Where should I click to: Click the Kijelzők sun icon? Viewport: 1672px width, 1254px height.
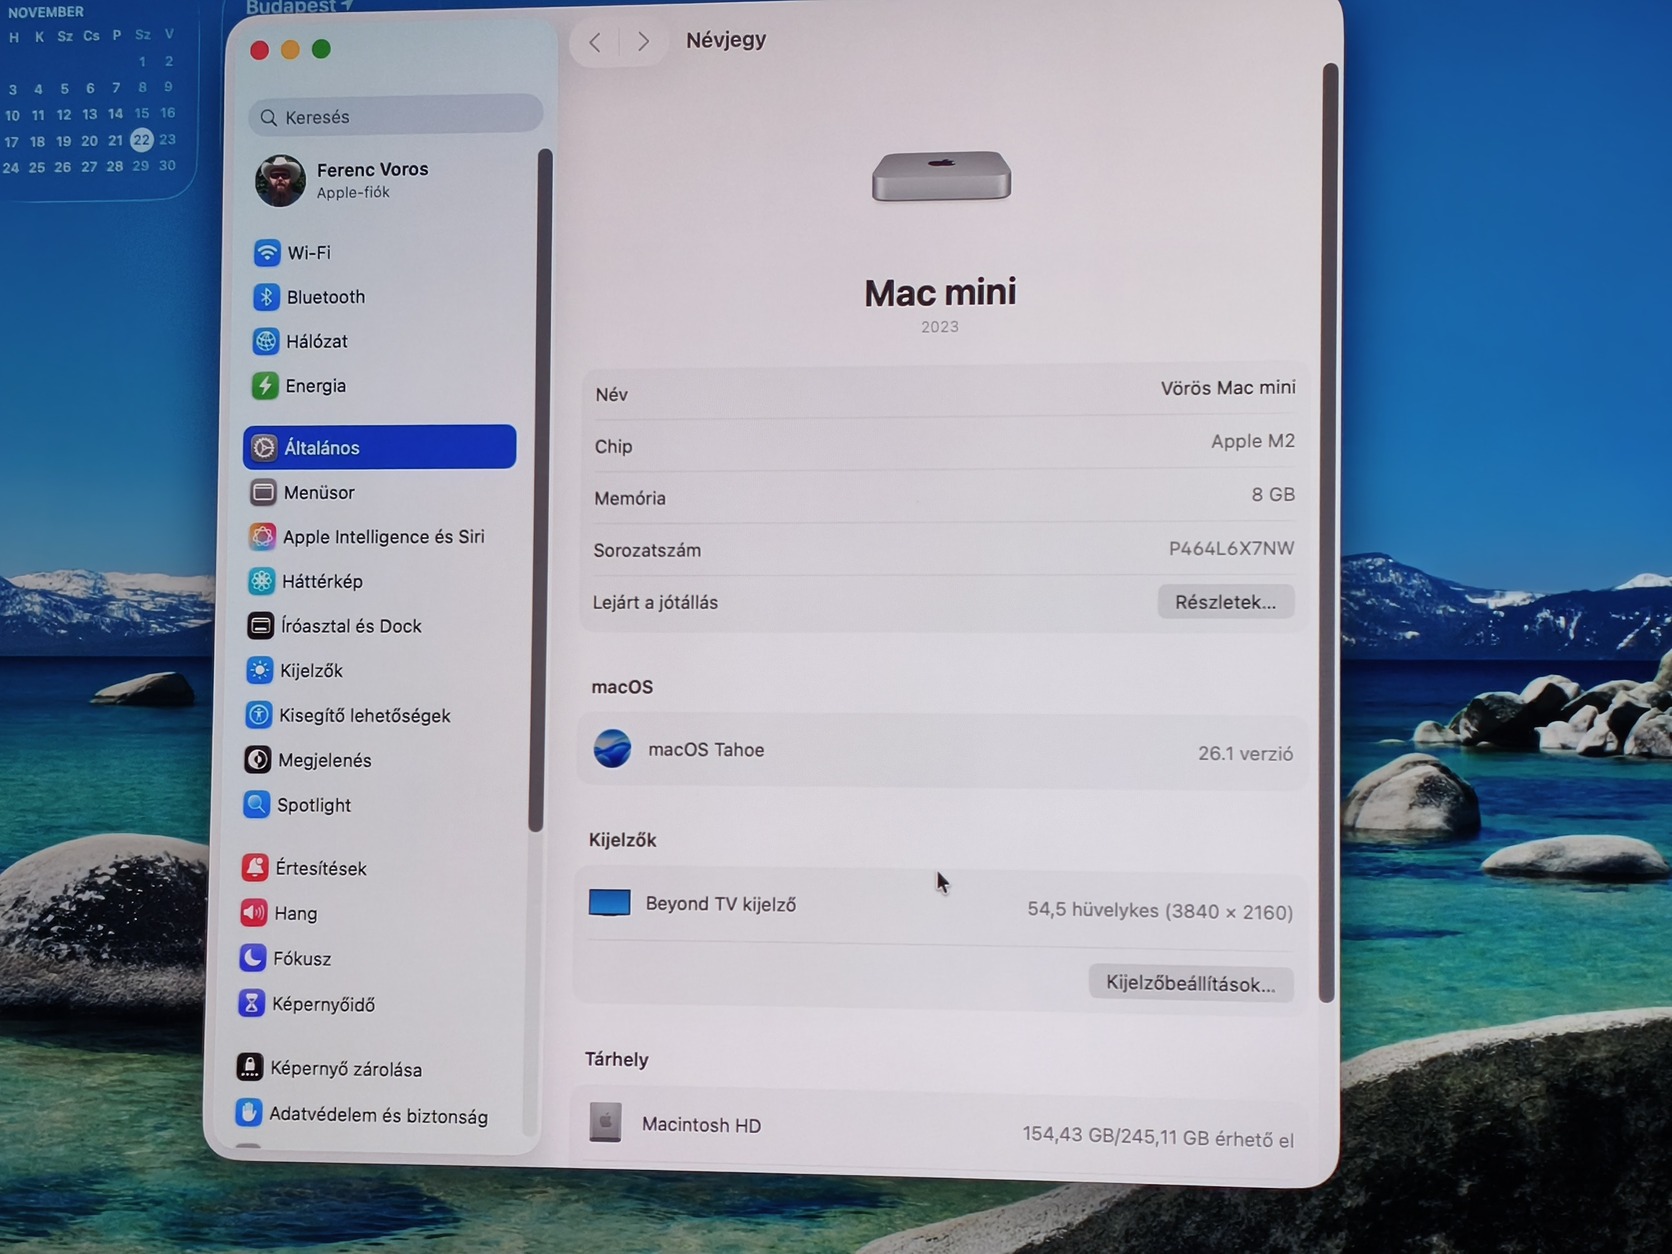point(259,670)
